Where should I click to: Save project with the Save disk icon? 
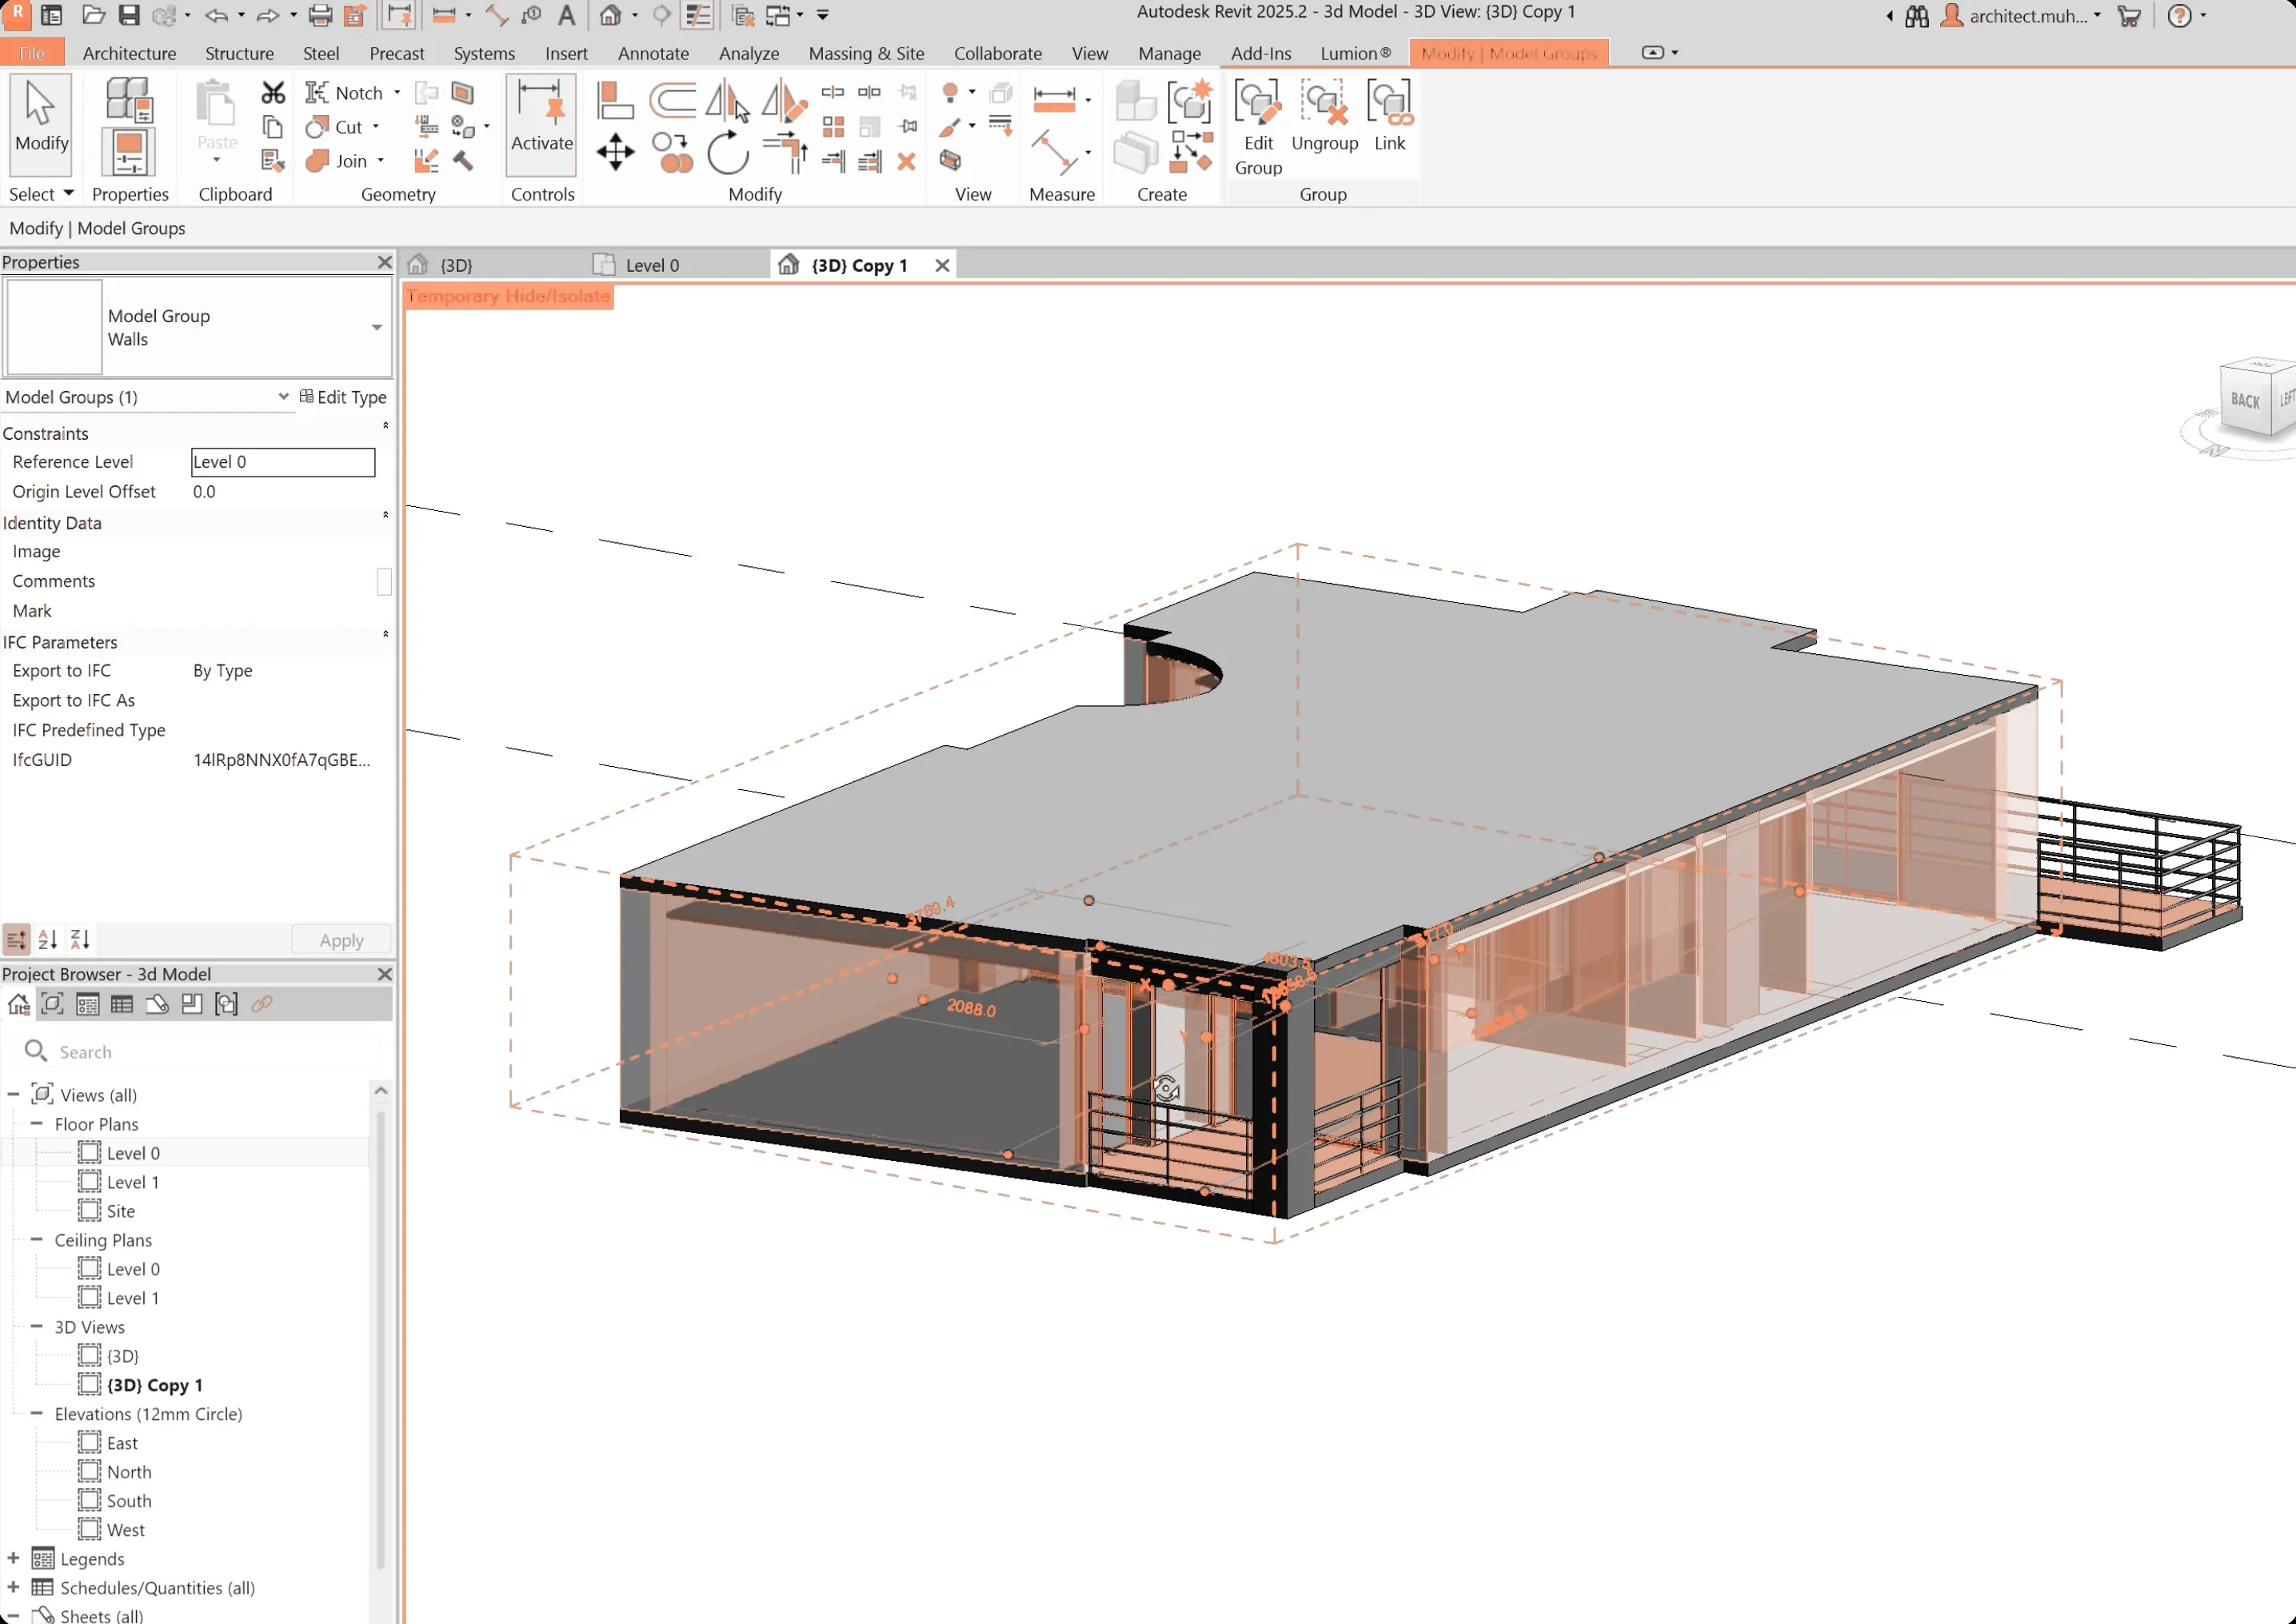pyautogui.click(x=129, y=15)
